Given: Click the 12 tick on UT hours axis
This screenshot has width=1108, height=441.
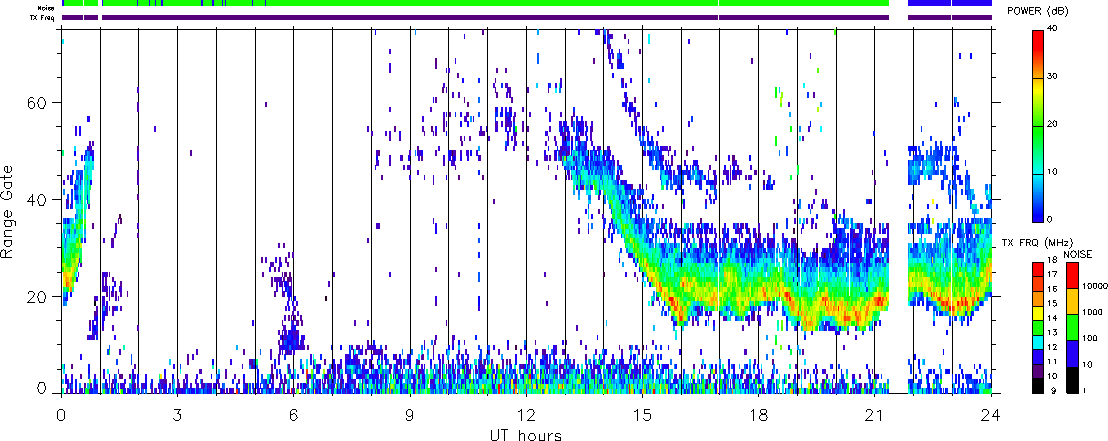Looking at the screenshot, I should (526, 414).
